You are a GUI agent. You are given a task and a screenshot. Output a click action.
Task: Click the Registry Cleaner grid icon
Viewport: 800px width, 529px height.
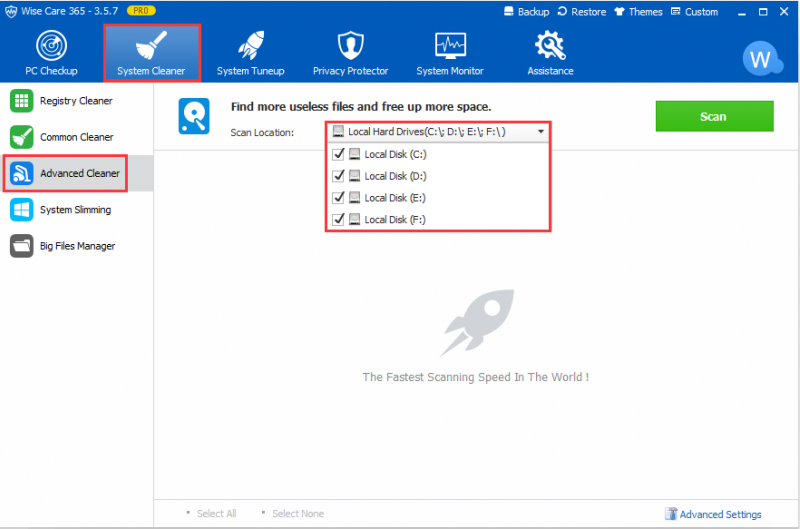[21, 100]
